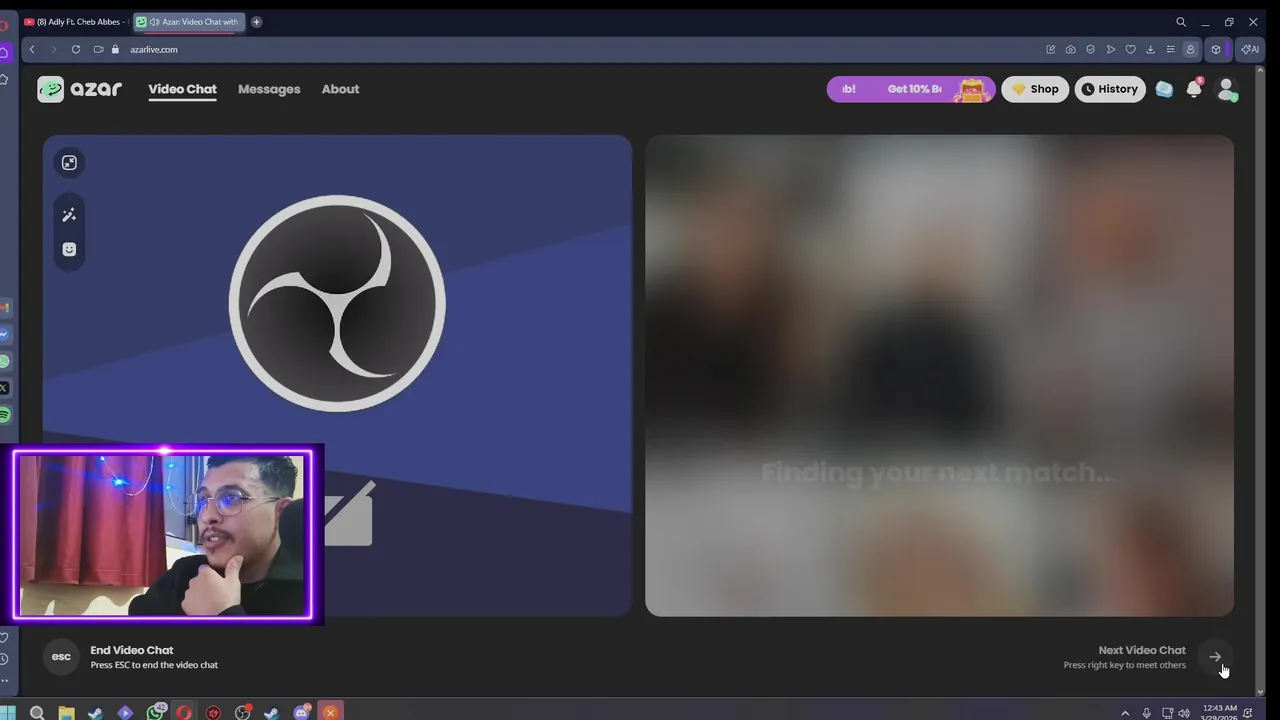Open the browser AI assistant button
Screen dimensions: 1280x720
(x=1249, y=49)
